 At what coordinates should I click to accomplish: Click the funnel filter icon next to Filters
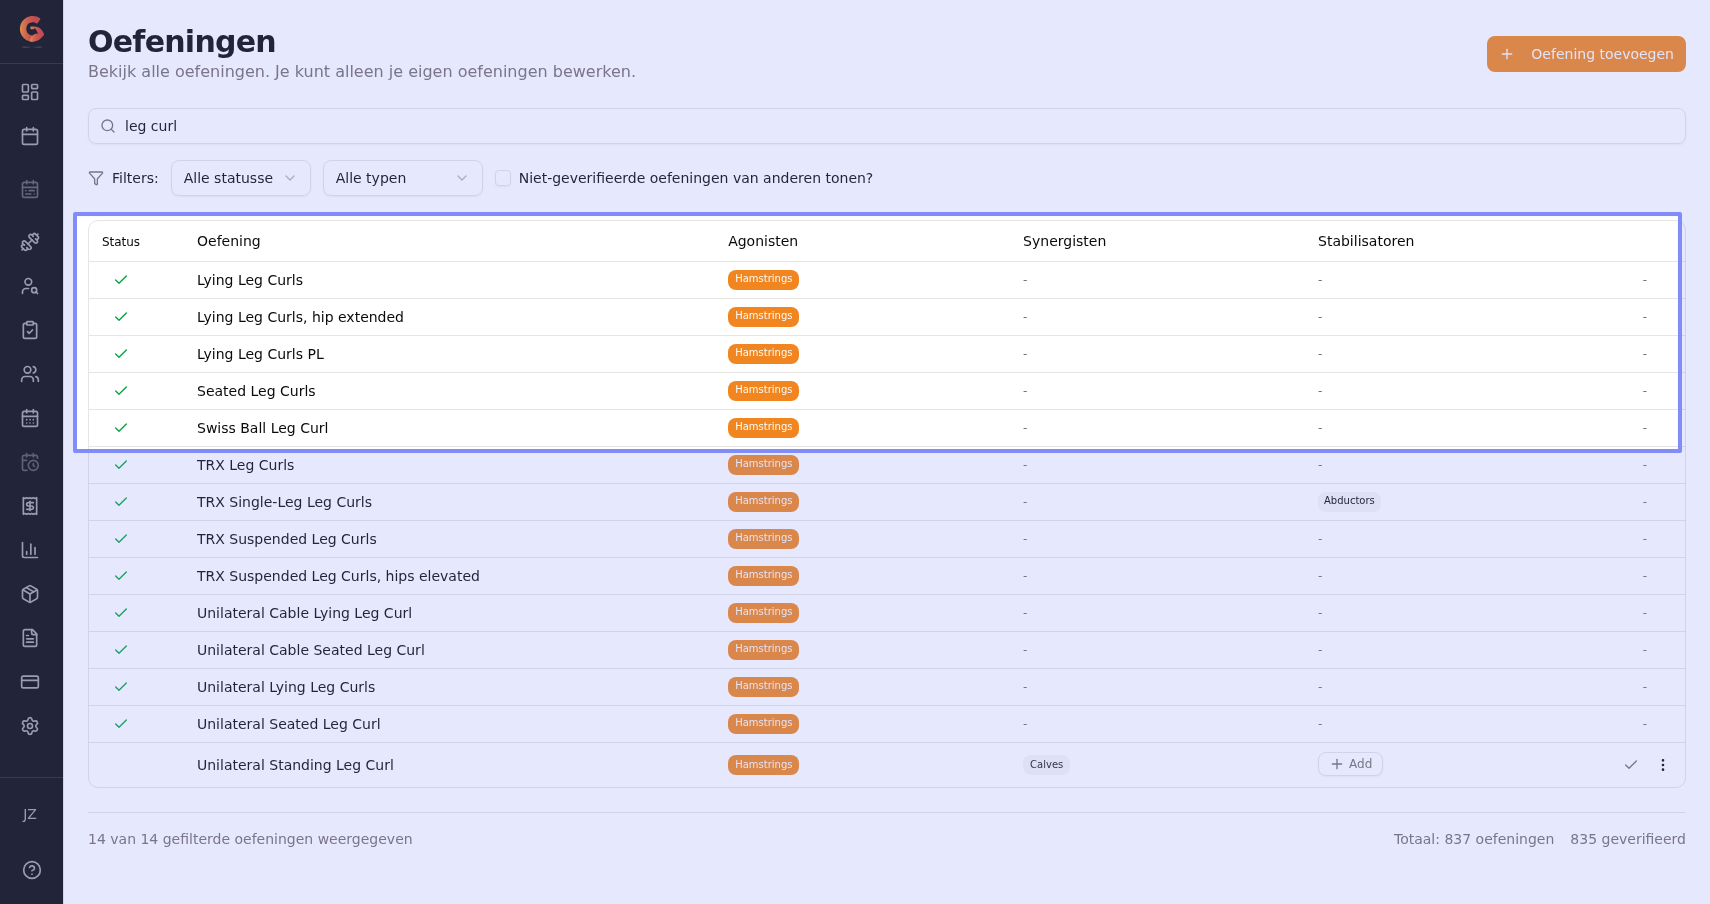click(x=96, y=178)
